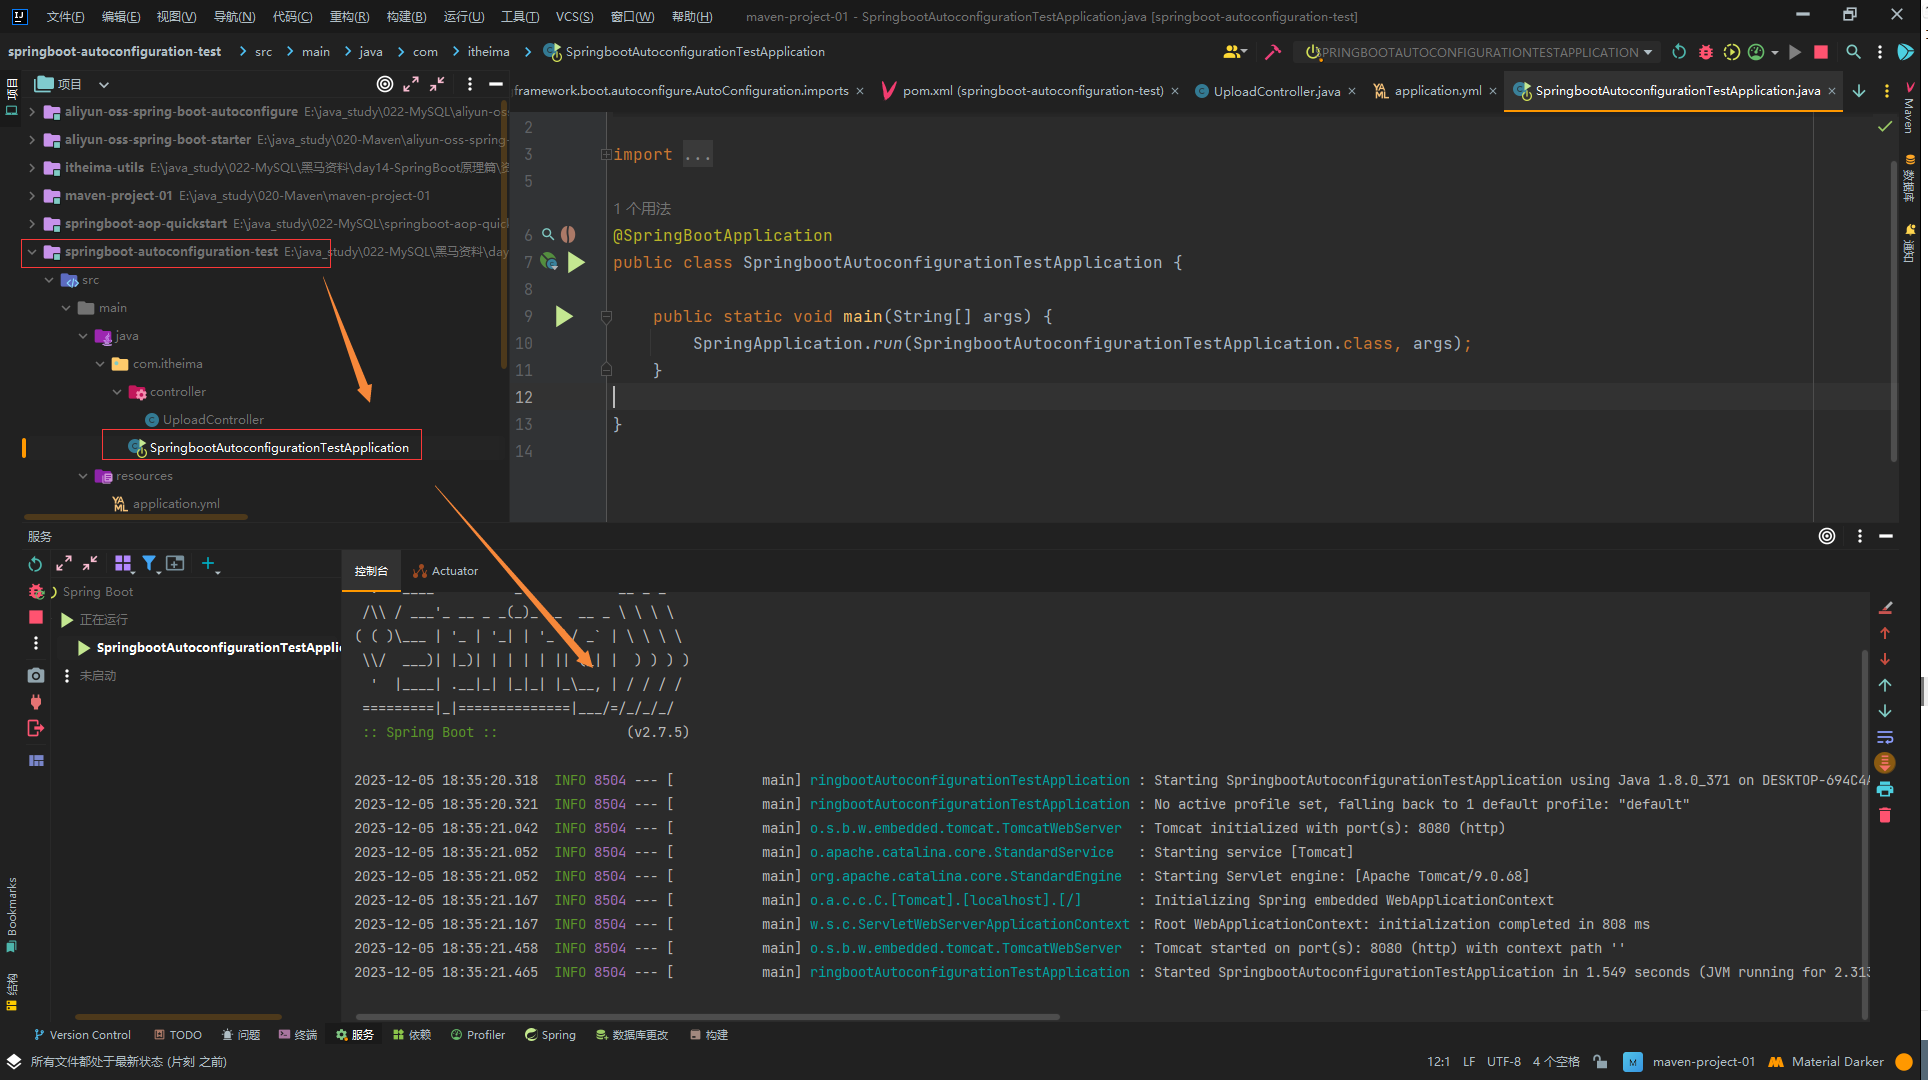Click the console horizontal scrollbar
Viewport: 1928px width, 1080px height.
[x=707, y=1017]
